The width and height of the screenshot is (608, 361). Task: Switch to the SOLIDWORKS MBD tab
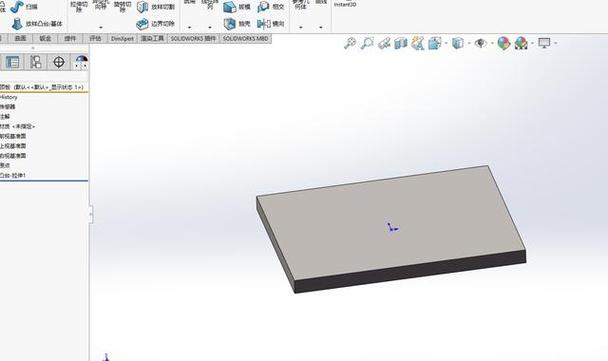[x=245, y=38]
